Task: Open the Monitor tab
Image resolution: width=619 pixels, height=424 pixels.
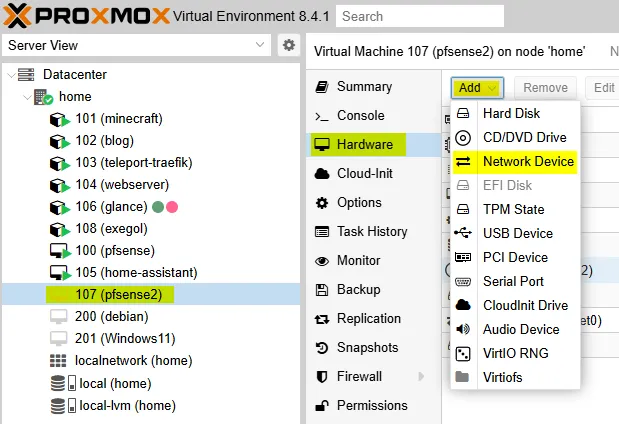Action: (373, 261)
